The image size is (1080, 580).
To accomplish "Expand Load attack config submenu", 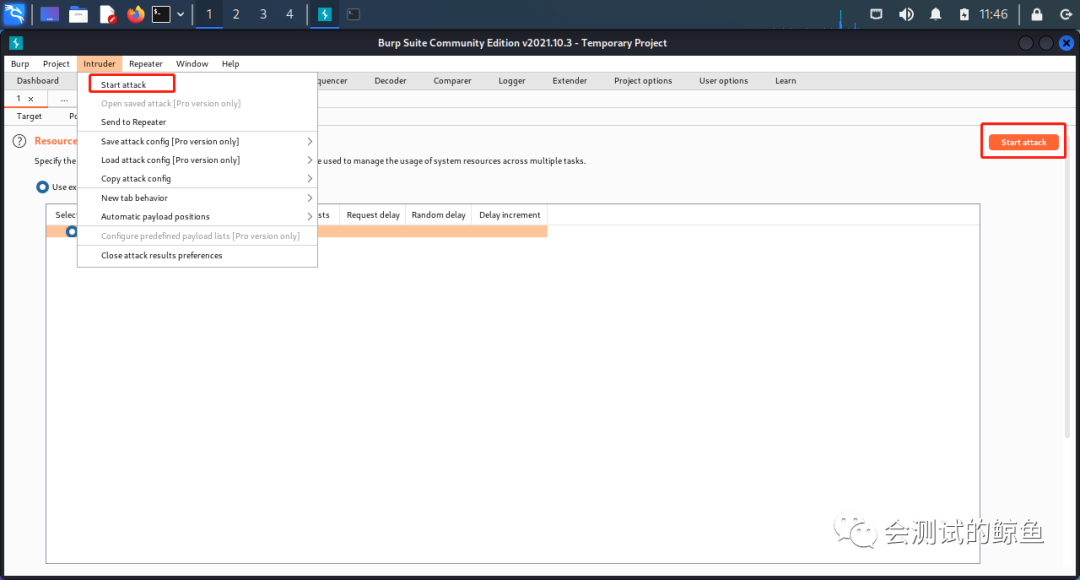I will click(197, 160).
